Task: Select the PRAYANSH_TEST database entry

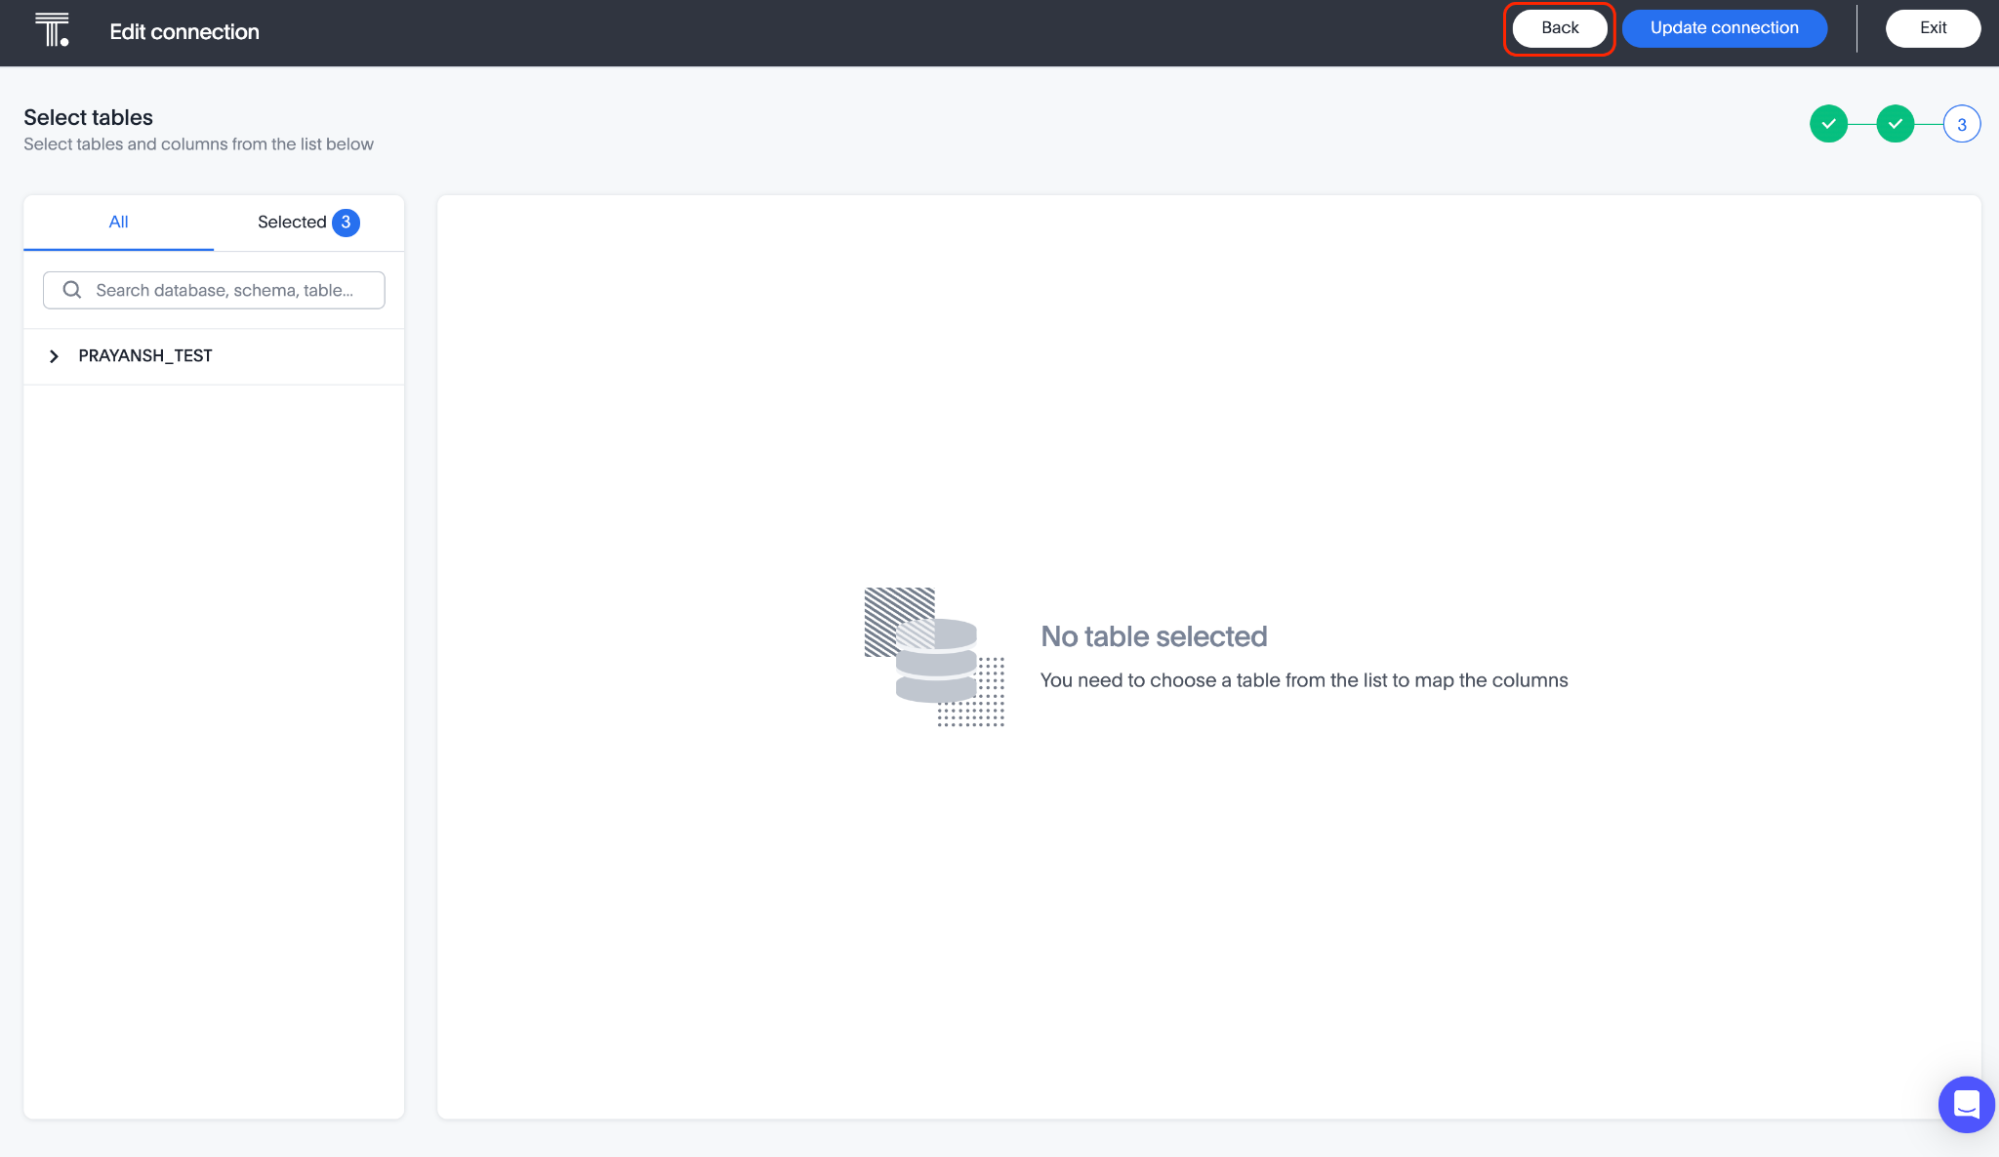Action: click(145, 356)
